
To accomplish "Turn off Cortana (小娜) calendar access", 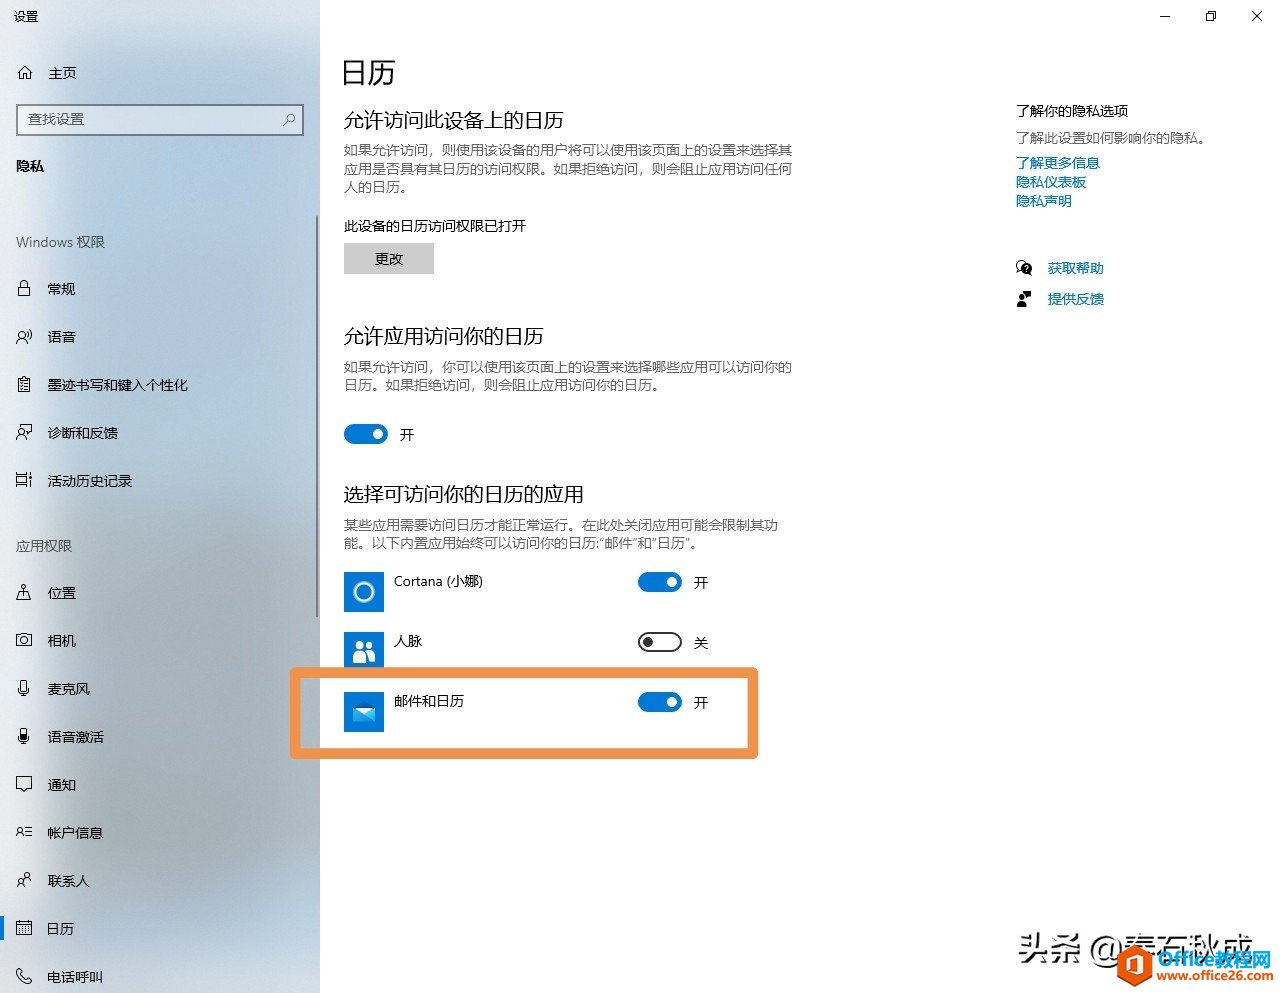I will point(660,582).
